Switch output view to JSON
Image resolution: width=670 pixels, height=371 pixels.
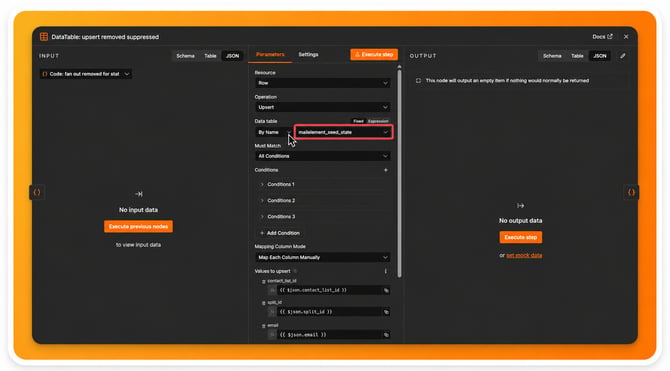click(x=599, y=56)
